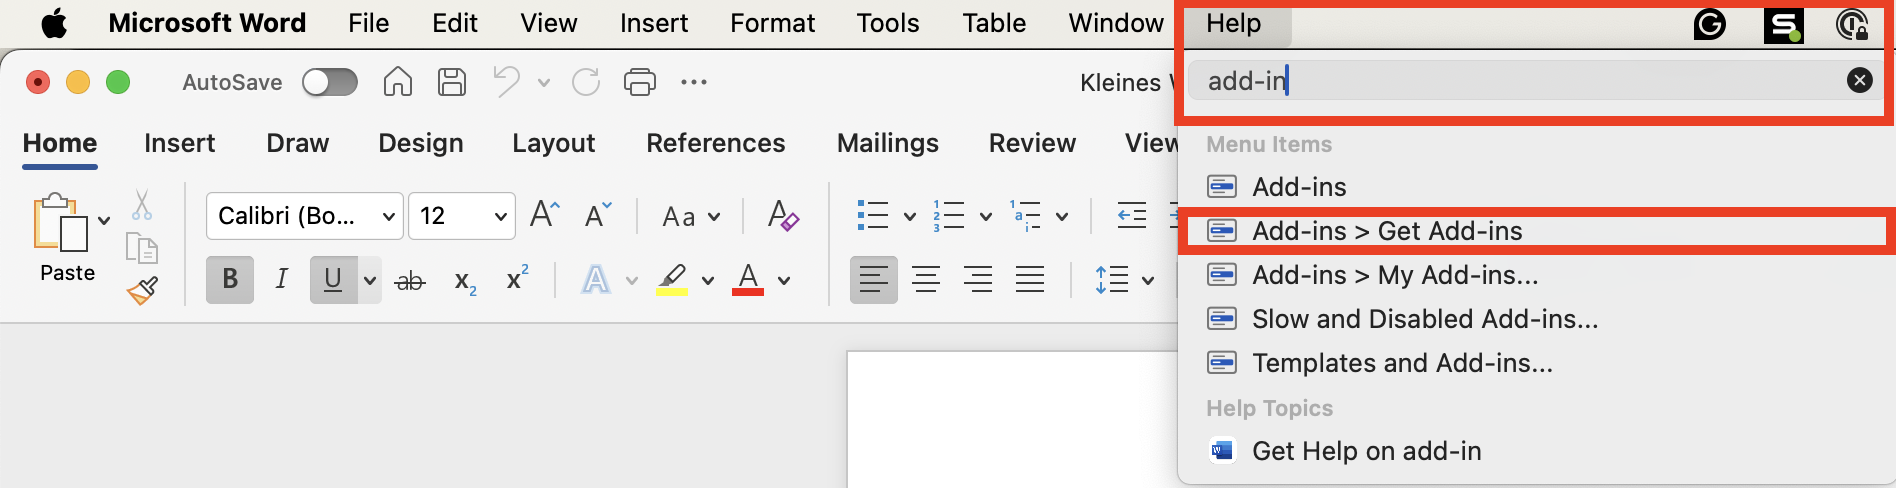Click the Save disk icon
This screenshot has height=488, width=1896.
452,82
